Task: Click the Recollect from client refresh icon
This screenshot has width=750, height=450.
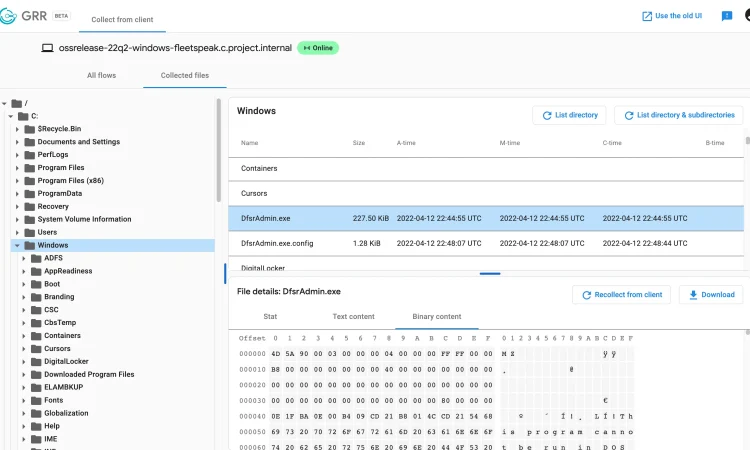Action: pyautogui.click(x=586, y=295)
